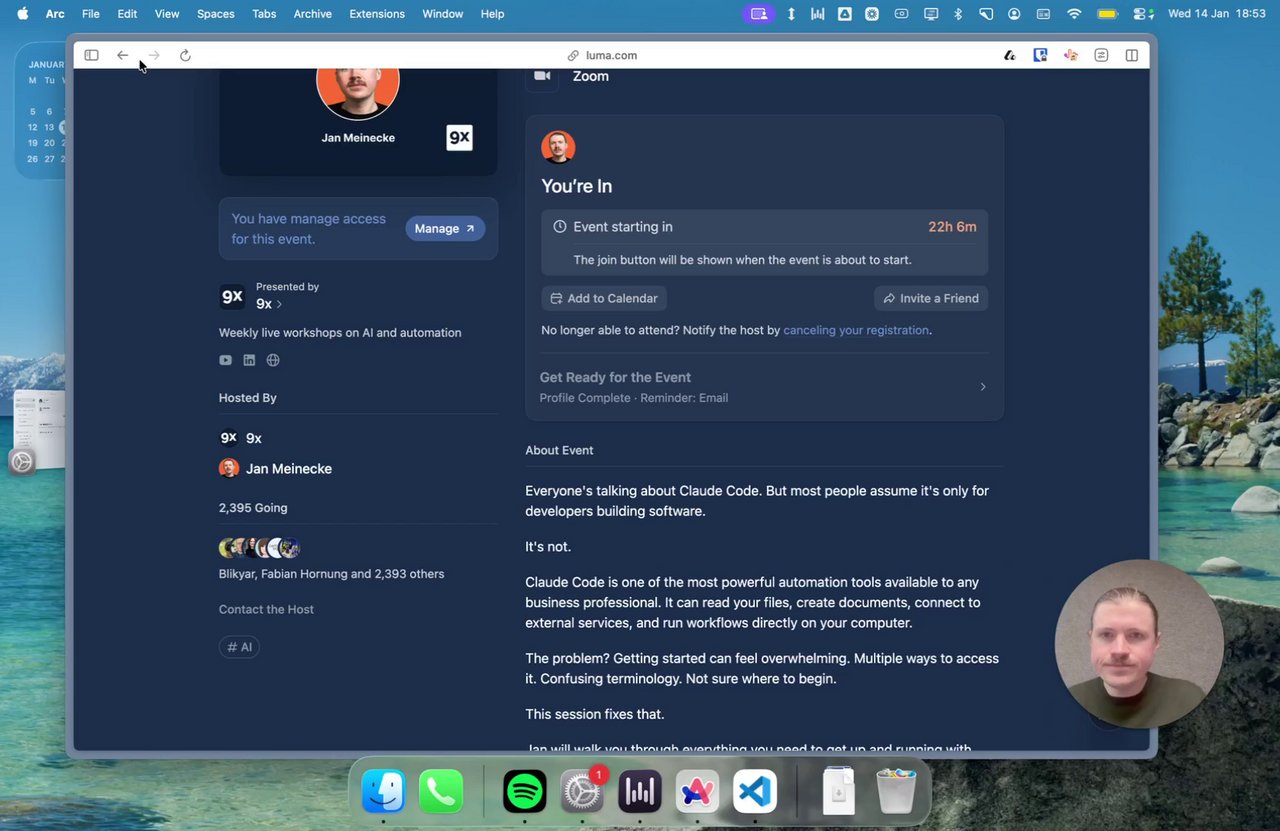Open Finder from the Dock
The height and width of the screenshot is (831, 1280).
click(383, 792)
